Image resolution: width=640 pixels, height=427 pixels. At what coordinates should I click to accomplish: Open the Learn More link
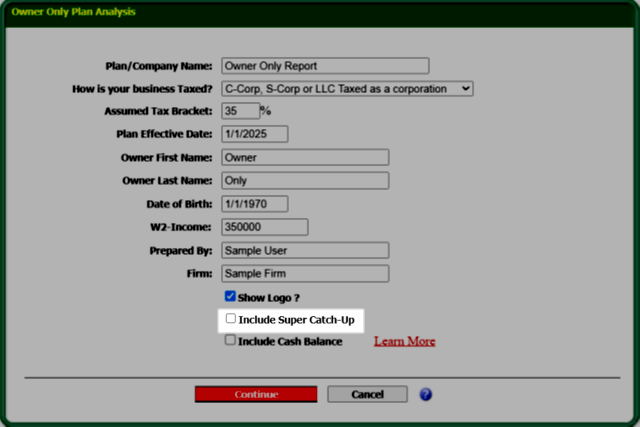(x=404, y=341)
